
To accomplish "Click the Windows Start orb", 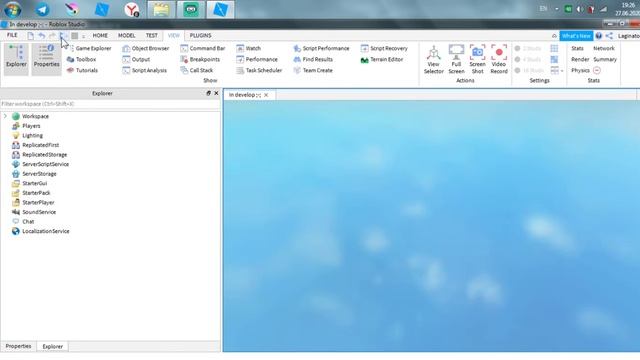I will point(13,9).
